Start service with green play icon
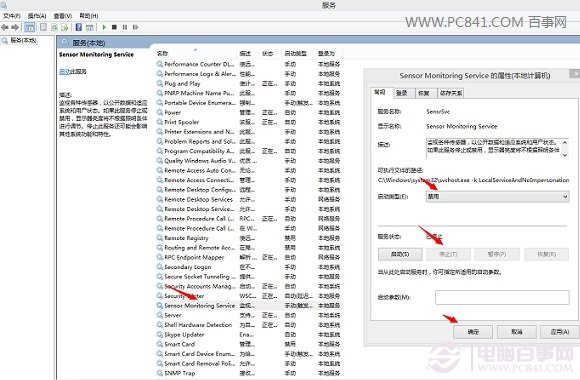The image size is (580, 380). 104,27
